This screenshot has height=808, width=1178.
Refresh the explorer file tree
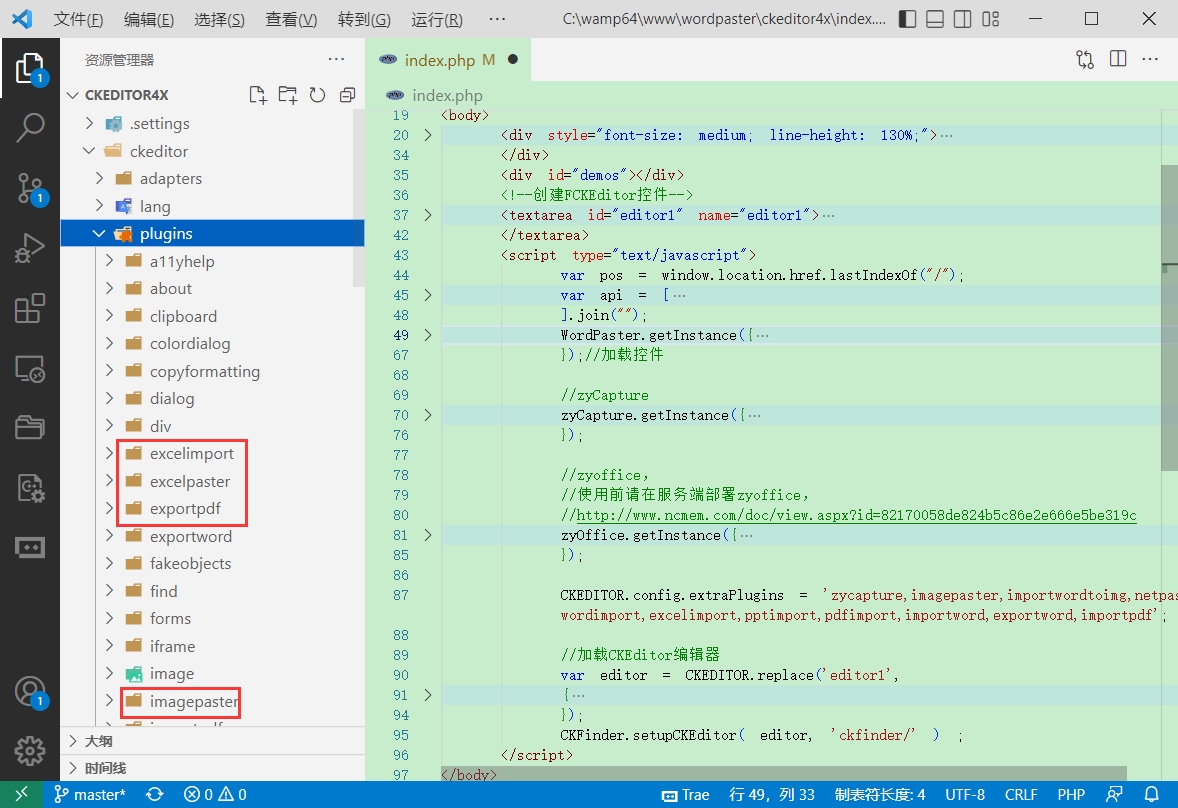pyautogui.click(x=318, y=95)
